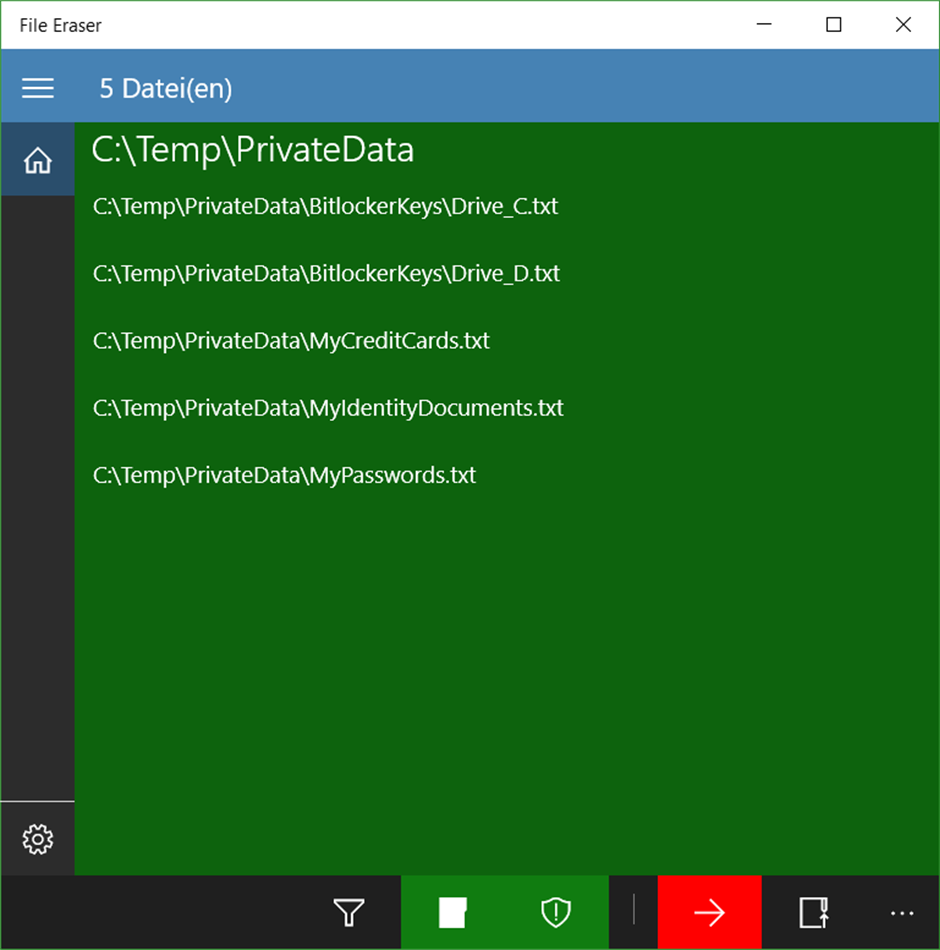Click the shield warning icon
The width and height of the screenshot is (940, 950).
[556, 912]
